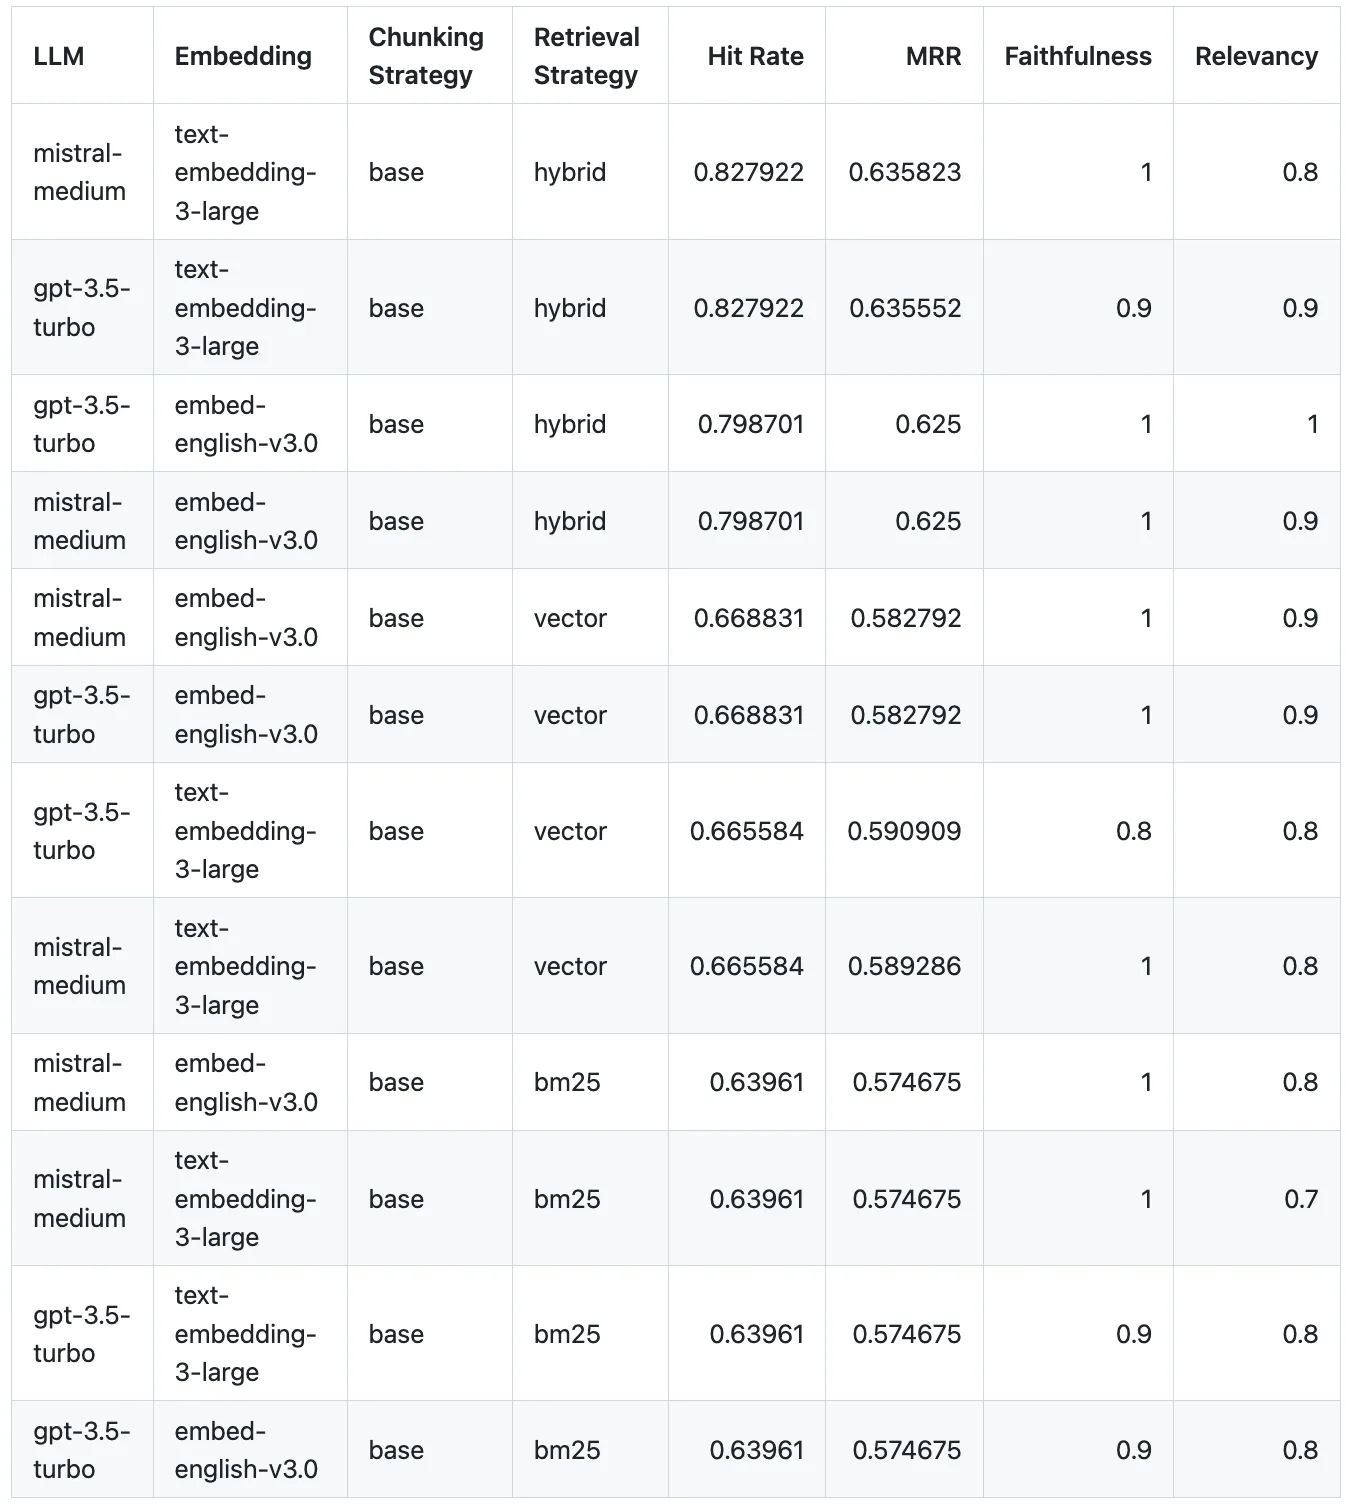
Task: Click the MRR column header
Action: pyautogui.click(x=933, y=56)
